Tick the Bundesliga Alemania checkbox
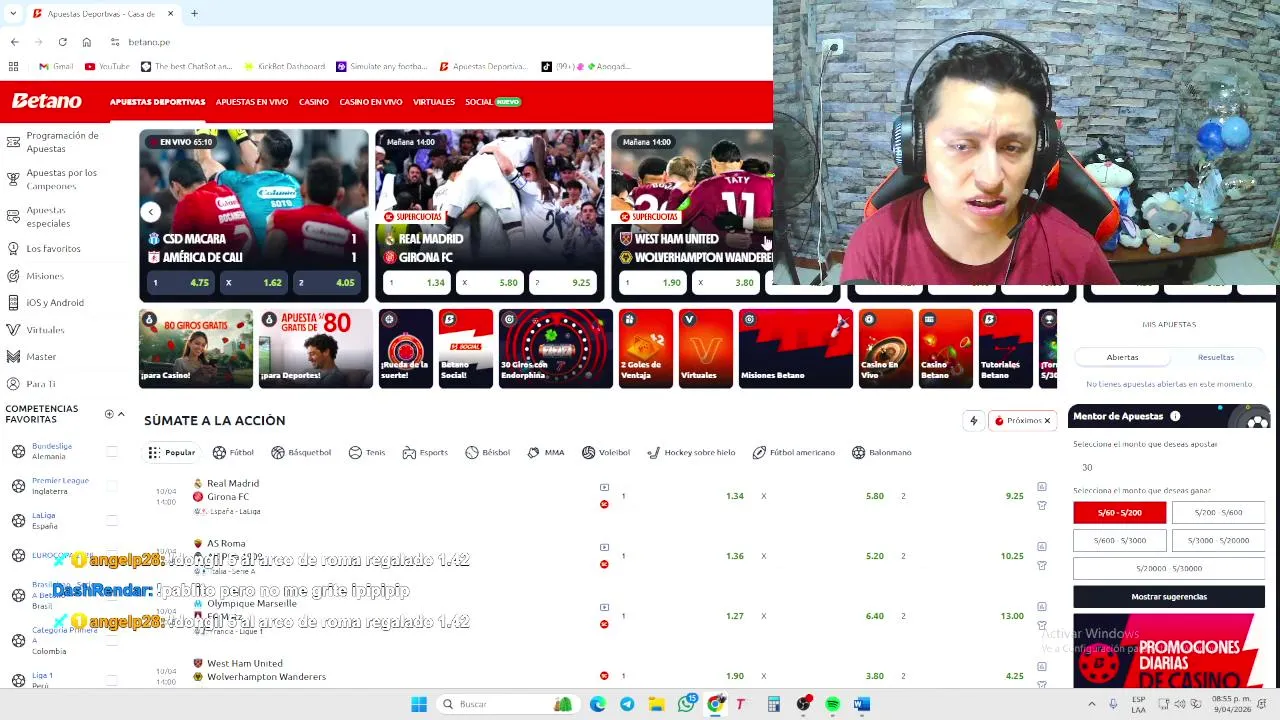Screen dimensions: 1280x720 [x=111, y=451]
